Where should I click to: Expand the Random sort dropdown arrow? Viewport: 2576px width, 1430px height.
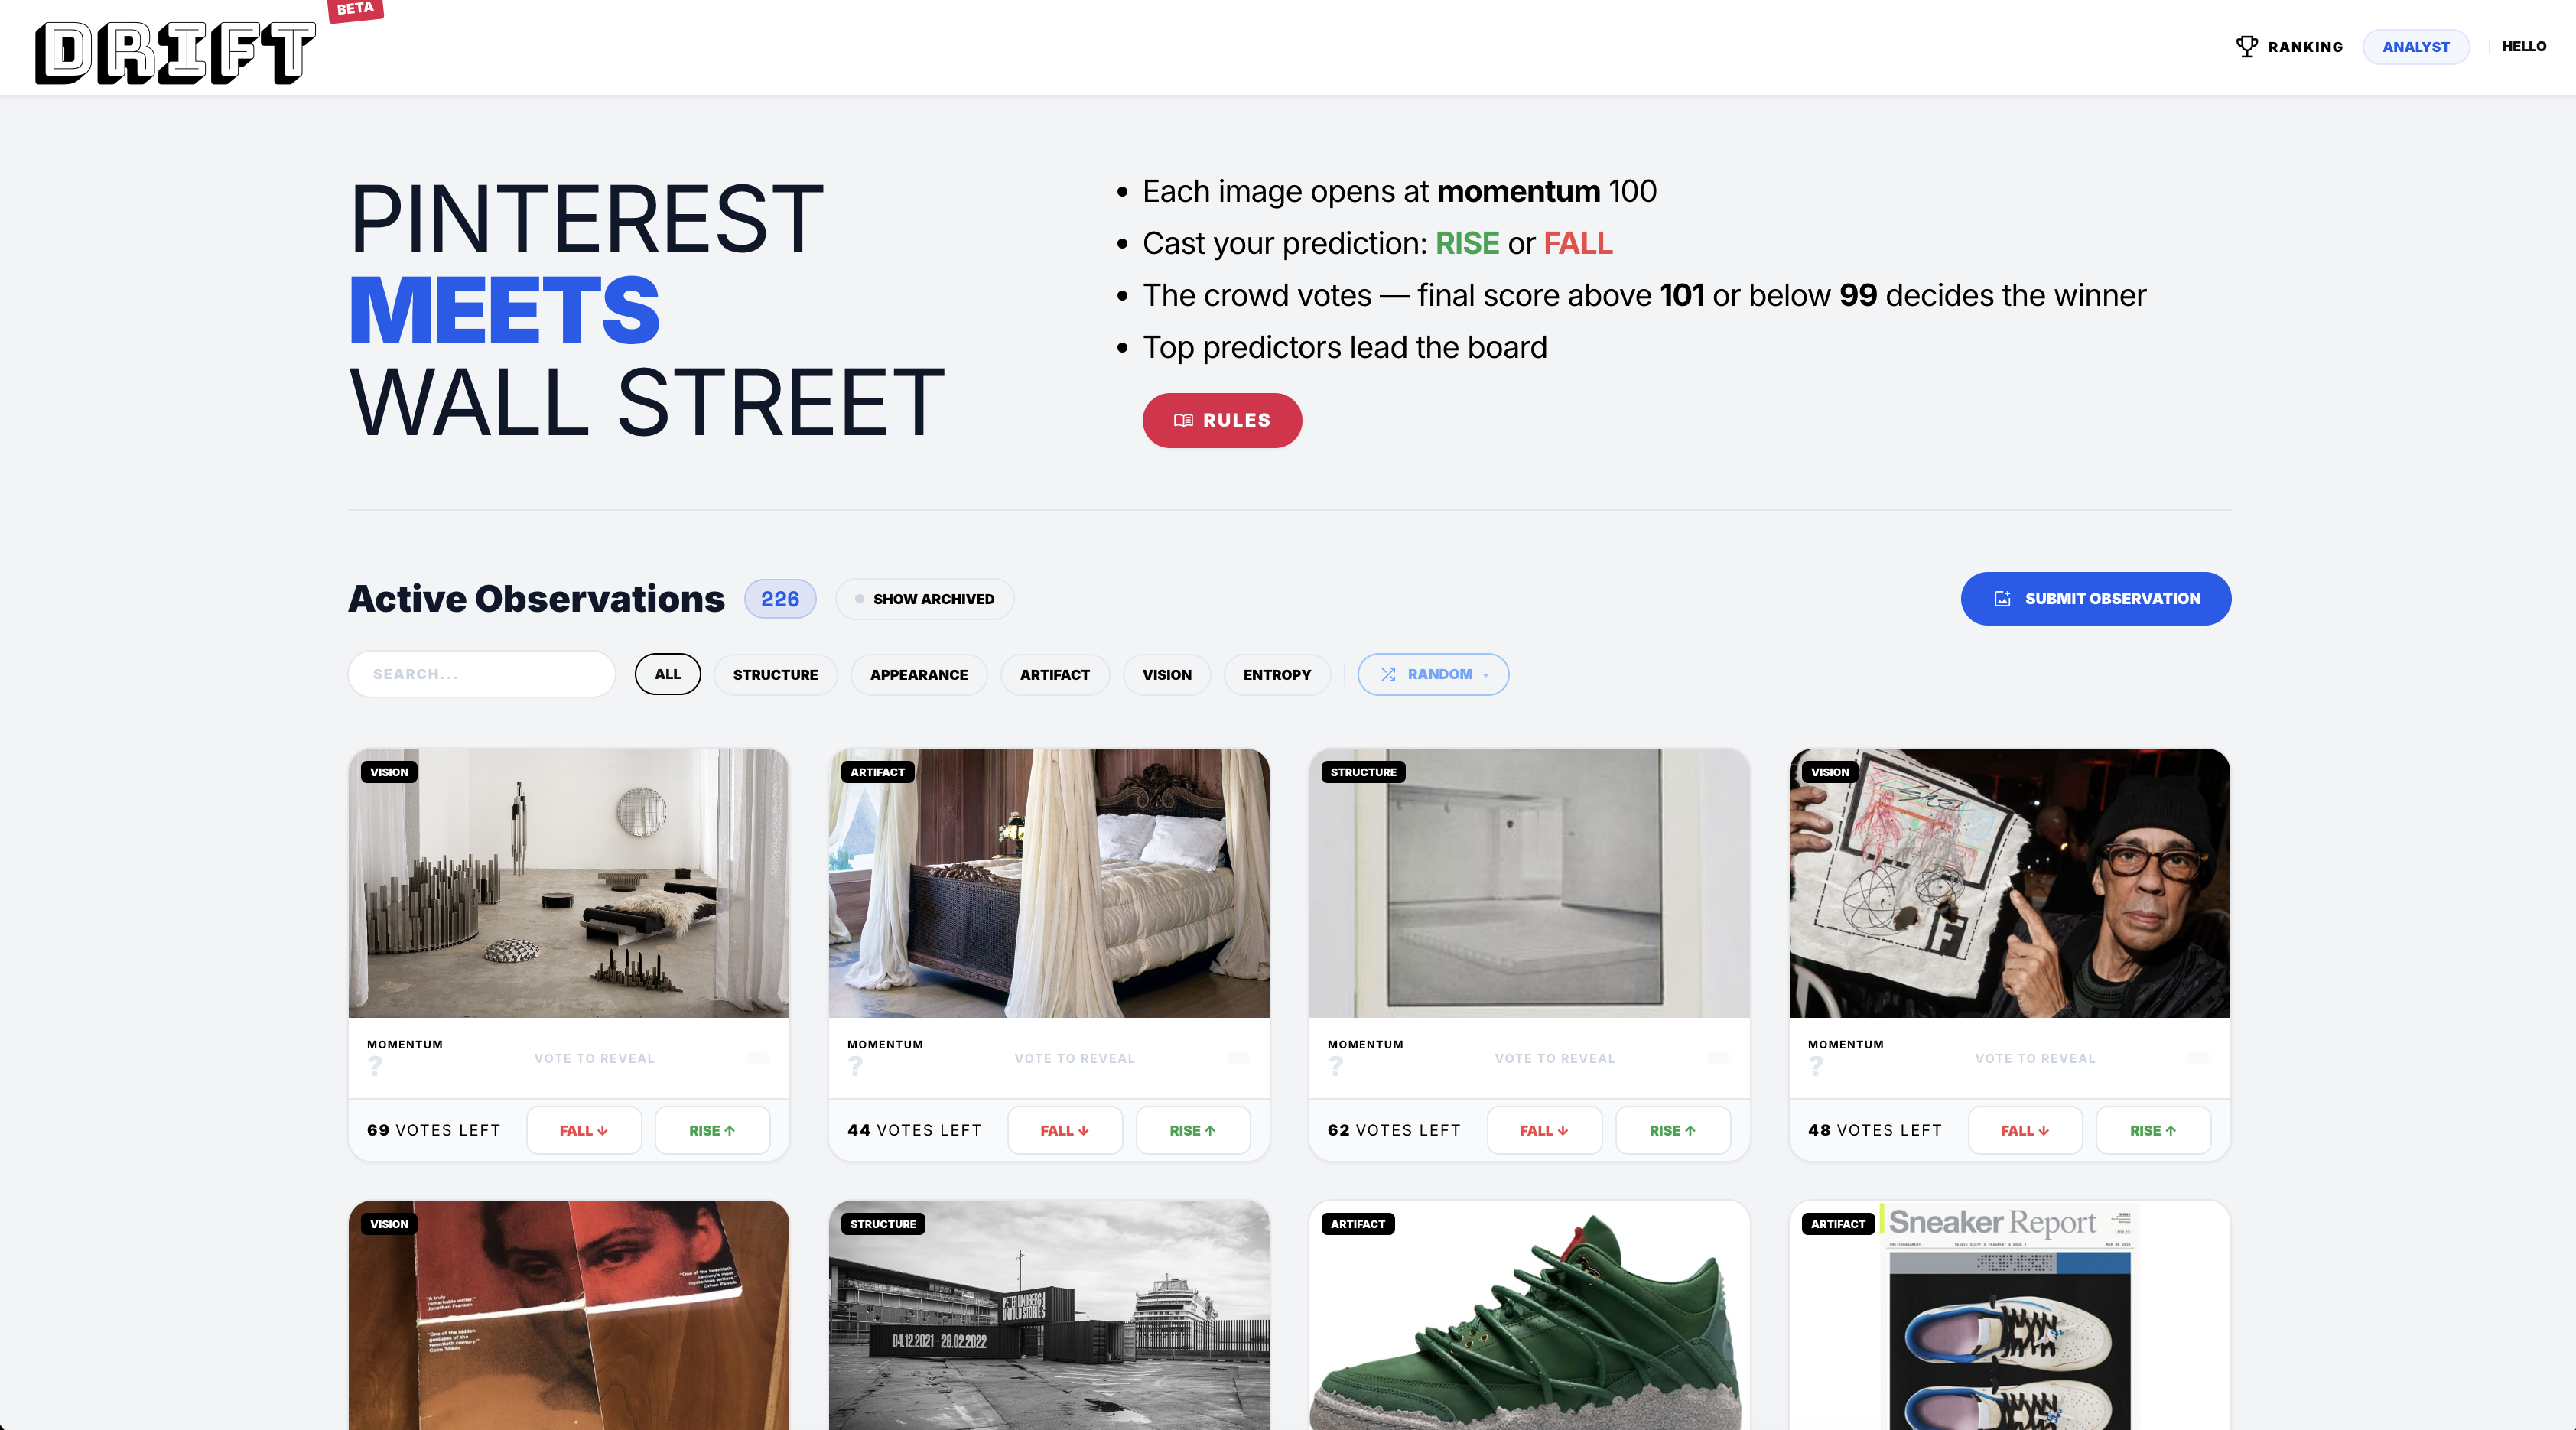coord(1486,675)
